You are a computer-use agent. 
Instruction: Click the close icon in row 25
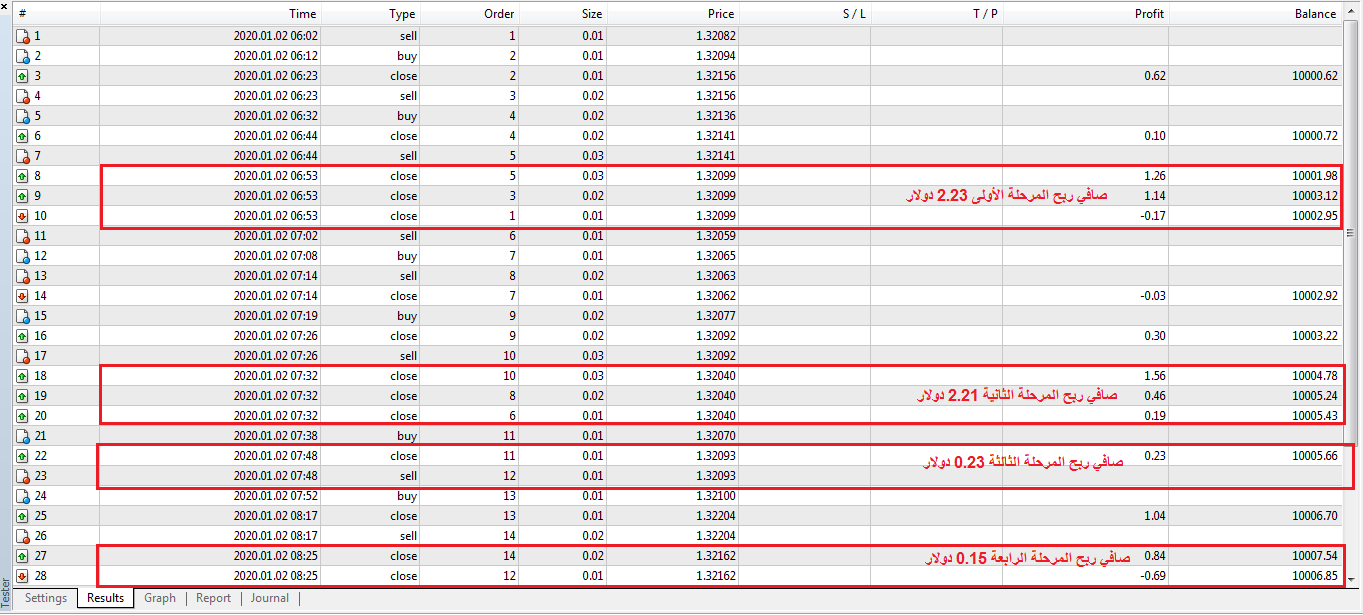click(x=23, y=516)
